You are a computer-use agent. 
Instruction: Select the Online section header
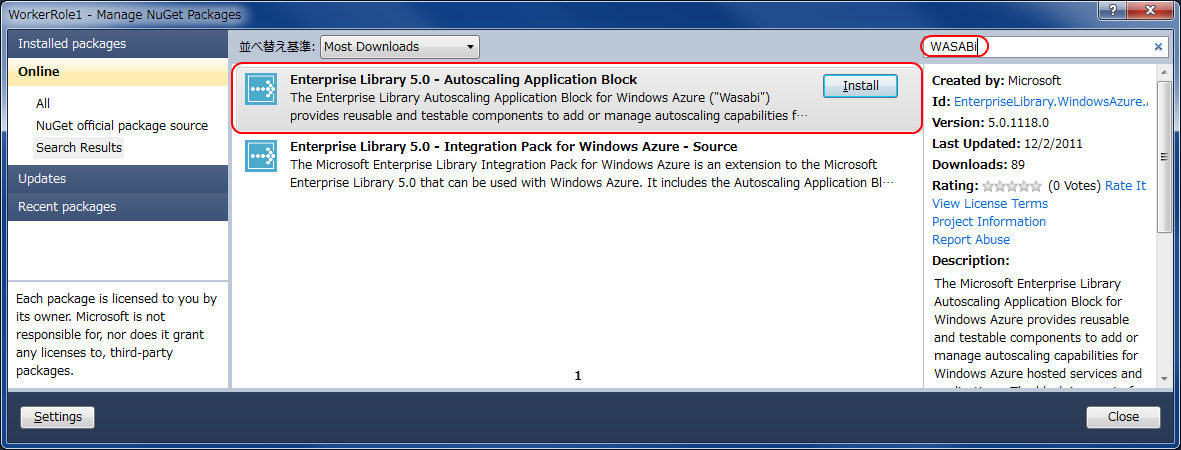click(39, 72)
